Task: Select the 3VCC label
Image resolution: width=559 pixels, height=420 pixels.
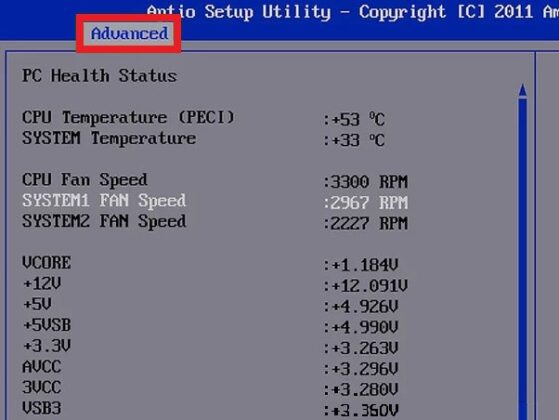Action: [x=42, y=388]
